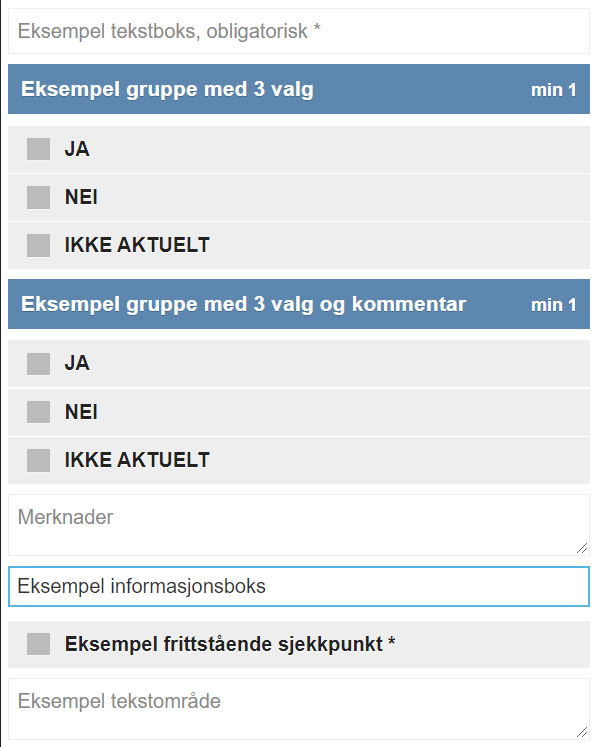Tick the NEI checkbox in first group
The image size is (598, 747).
click(x=39, y=197)
